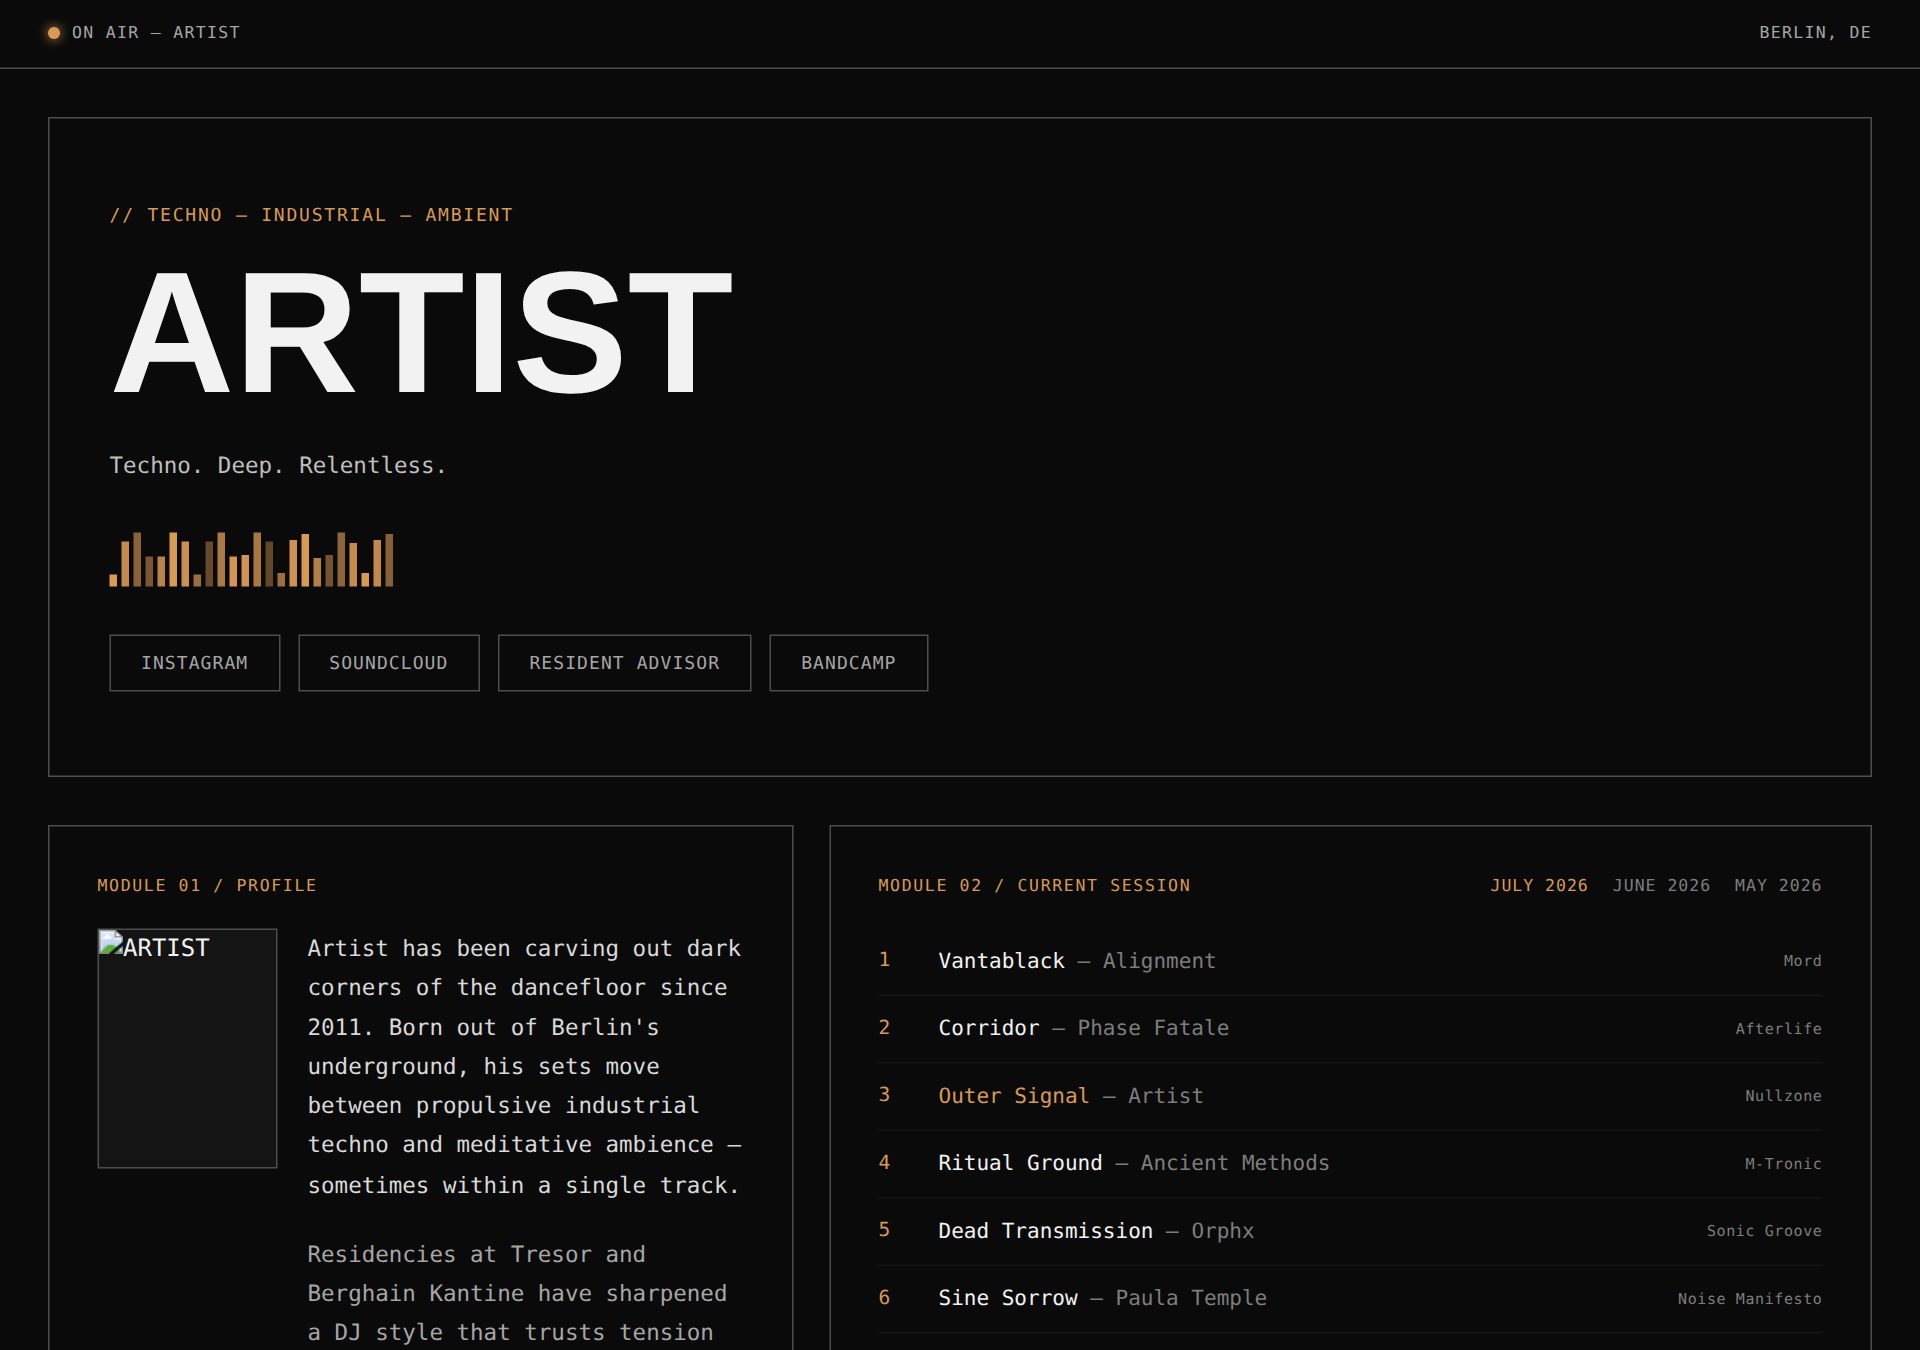
Task: Click the Nullzone label name
Action: tap(1783, 1096)
